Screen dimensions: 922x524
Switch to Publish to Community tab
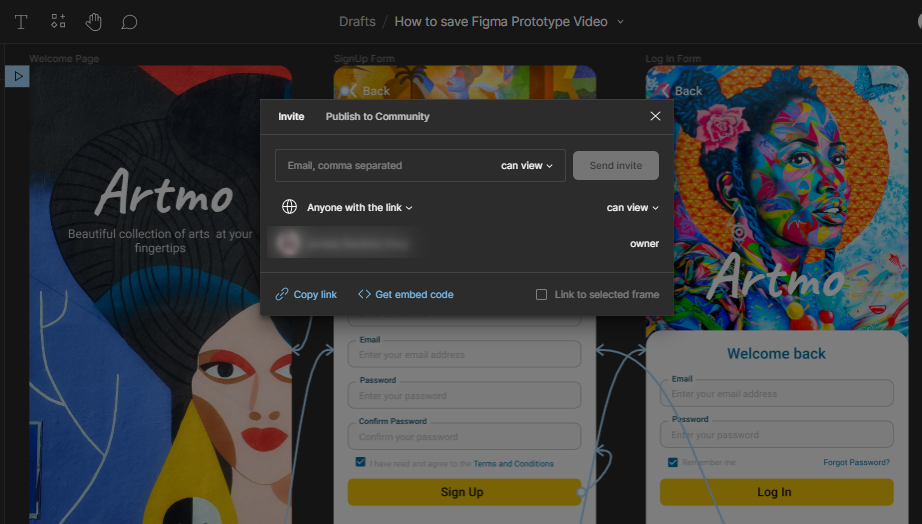pos(377,116)
